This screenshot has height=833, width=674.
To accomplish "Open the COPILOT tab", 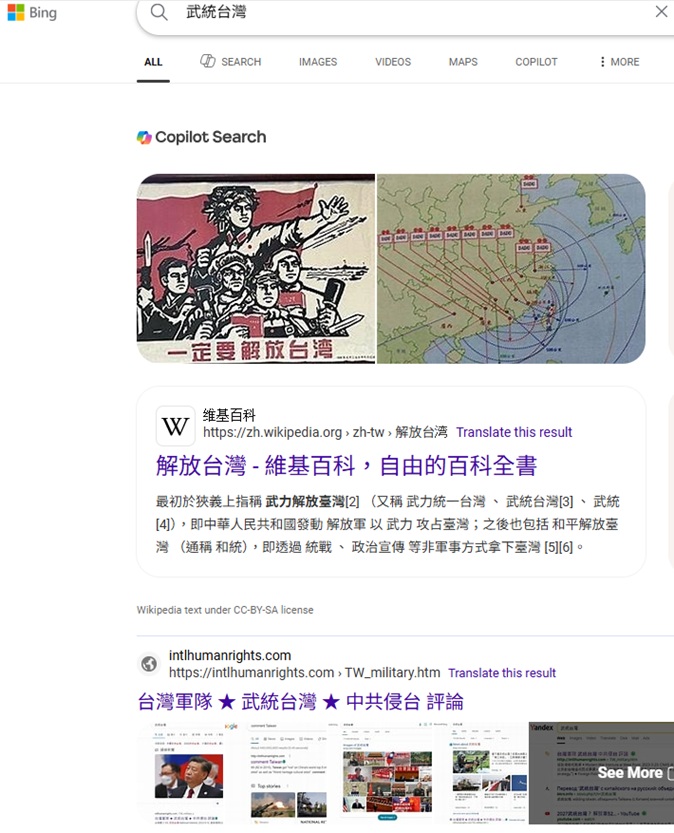I will point(536,62).
